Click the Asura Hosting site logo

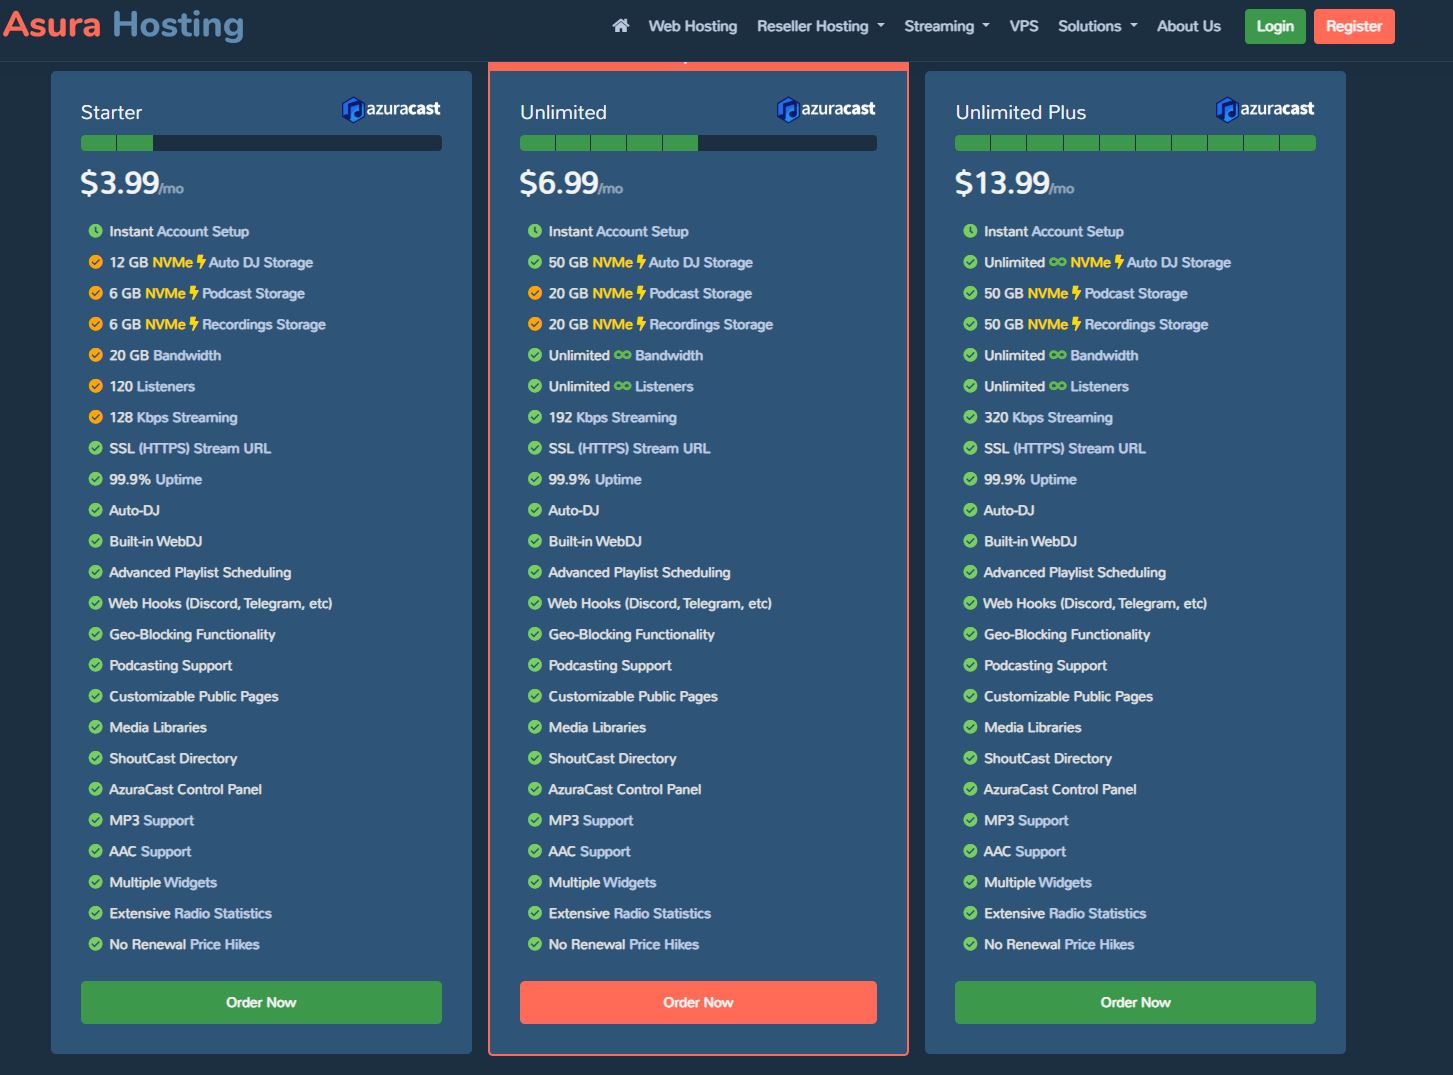point(124,25)
